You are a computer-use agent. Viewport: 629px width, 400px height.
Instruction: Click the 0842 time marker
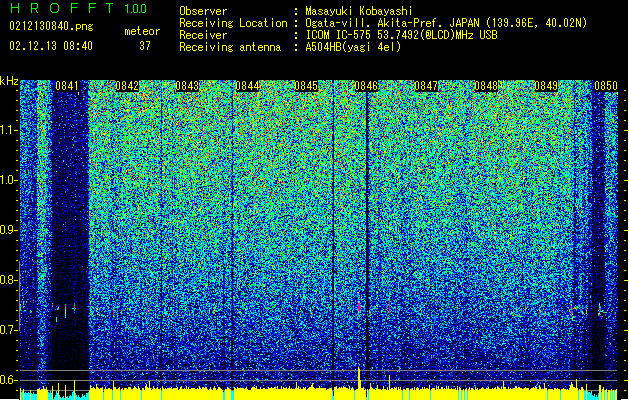click(127, 86)
